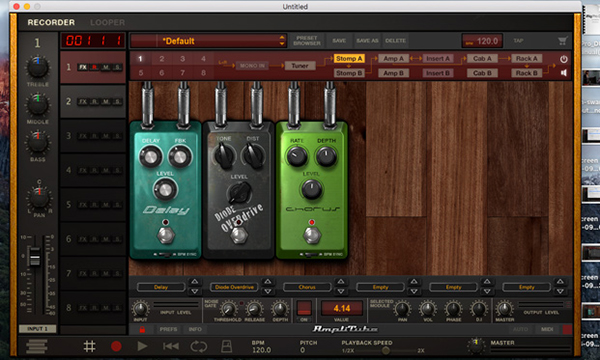The width and height of the screenshot is (600, 360).
Task: Solo track 1 with its S button
Action: (x=117, y=67)
